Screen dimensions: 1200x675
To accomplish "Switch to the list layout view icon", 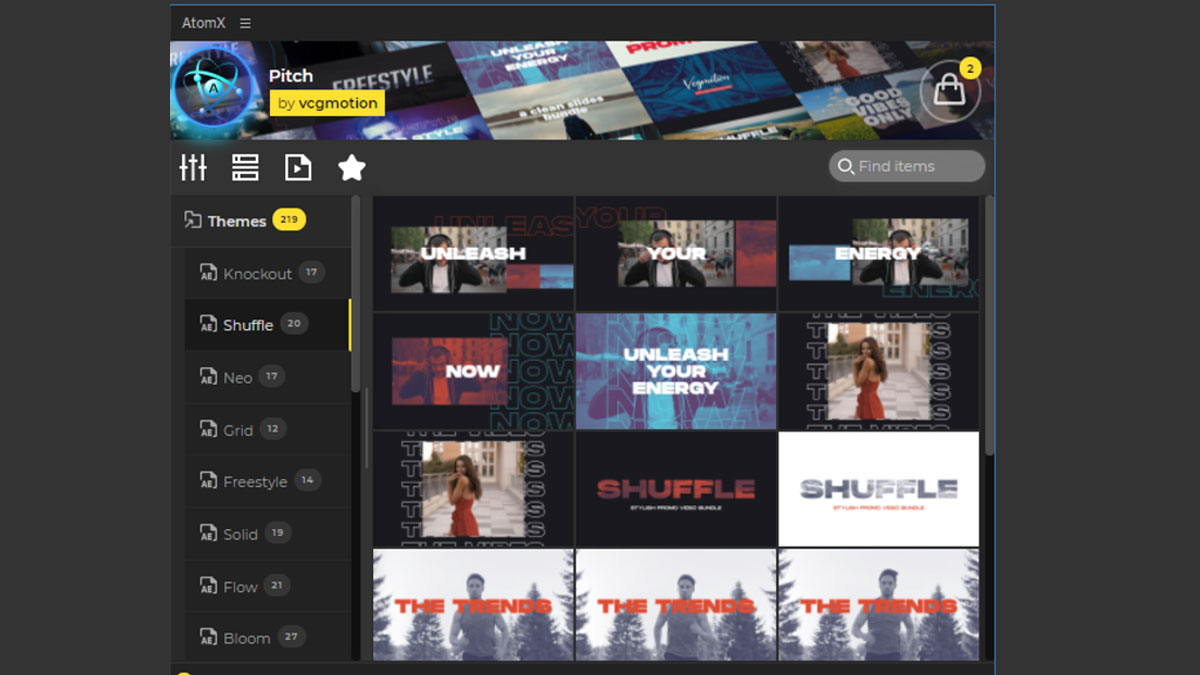I will pyautogui.click(x=245, y=168).
